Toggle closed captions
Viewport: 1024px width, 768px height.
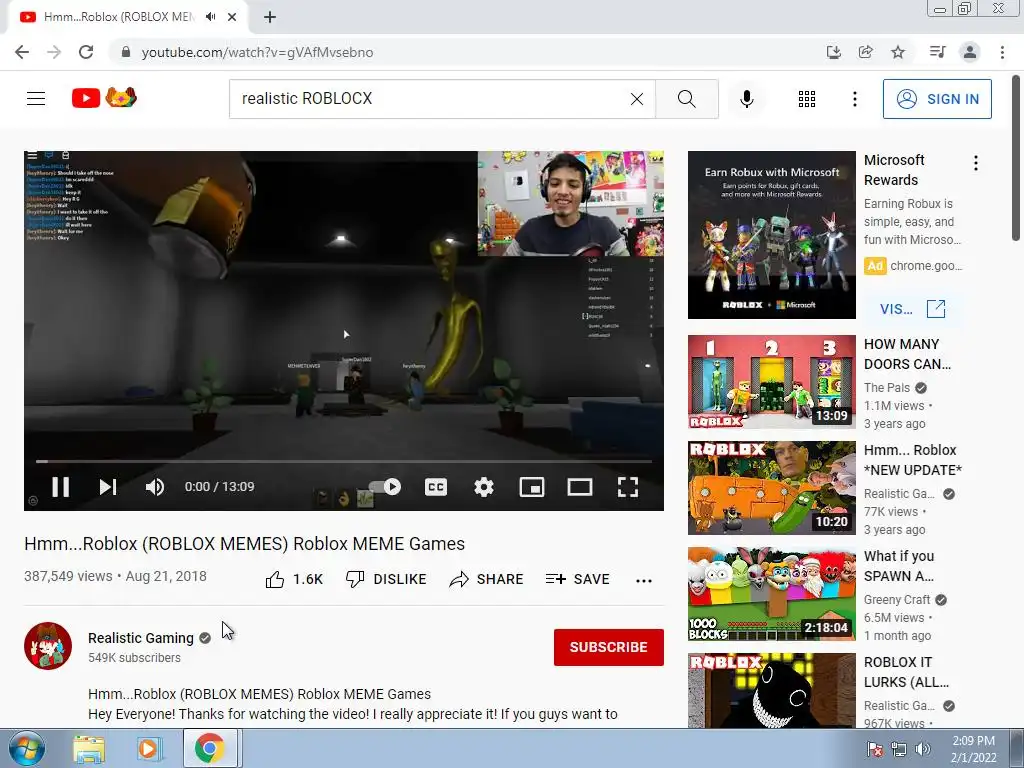click(436, 487)
